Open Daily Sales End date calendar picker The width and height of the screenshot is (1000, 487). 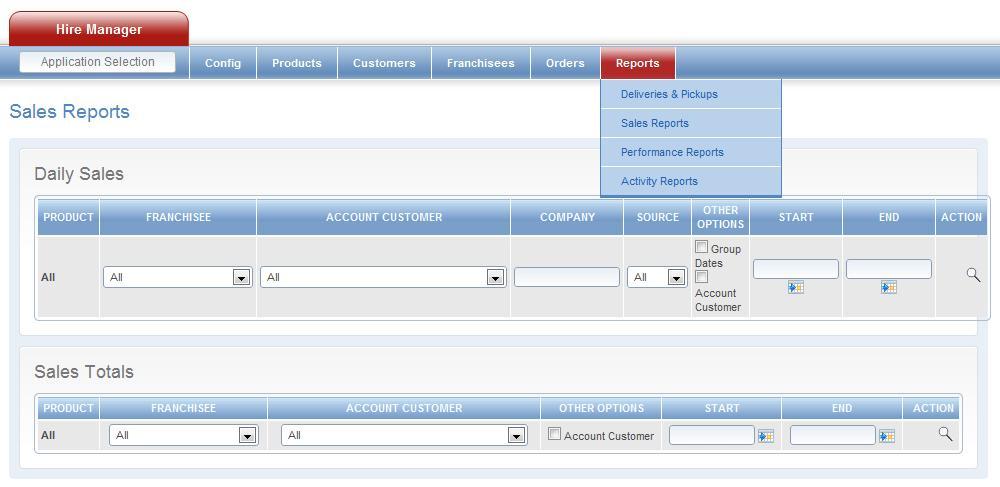pyautogui.click(x=888, y=287)
